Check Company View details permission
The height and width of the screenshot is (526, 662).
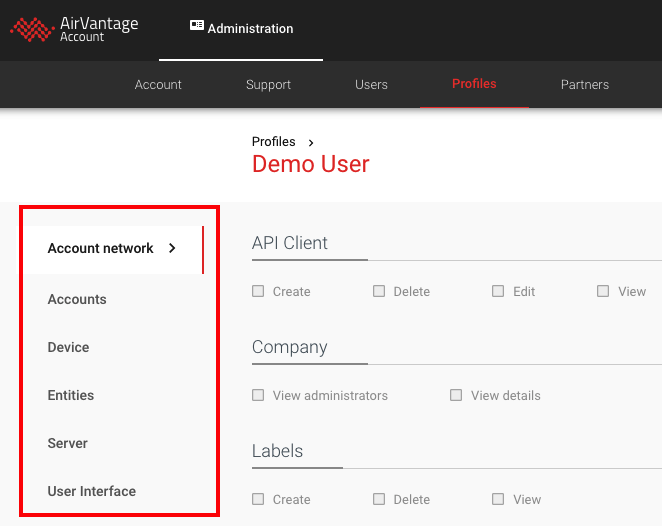(x=456, y=395)
